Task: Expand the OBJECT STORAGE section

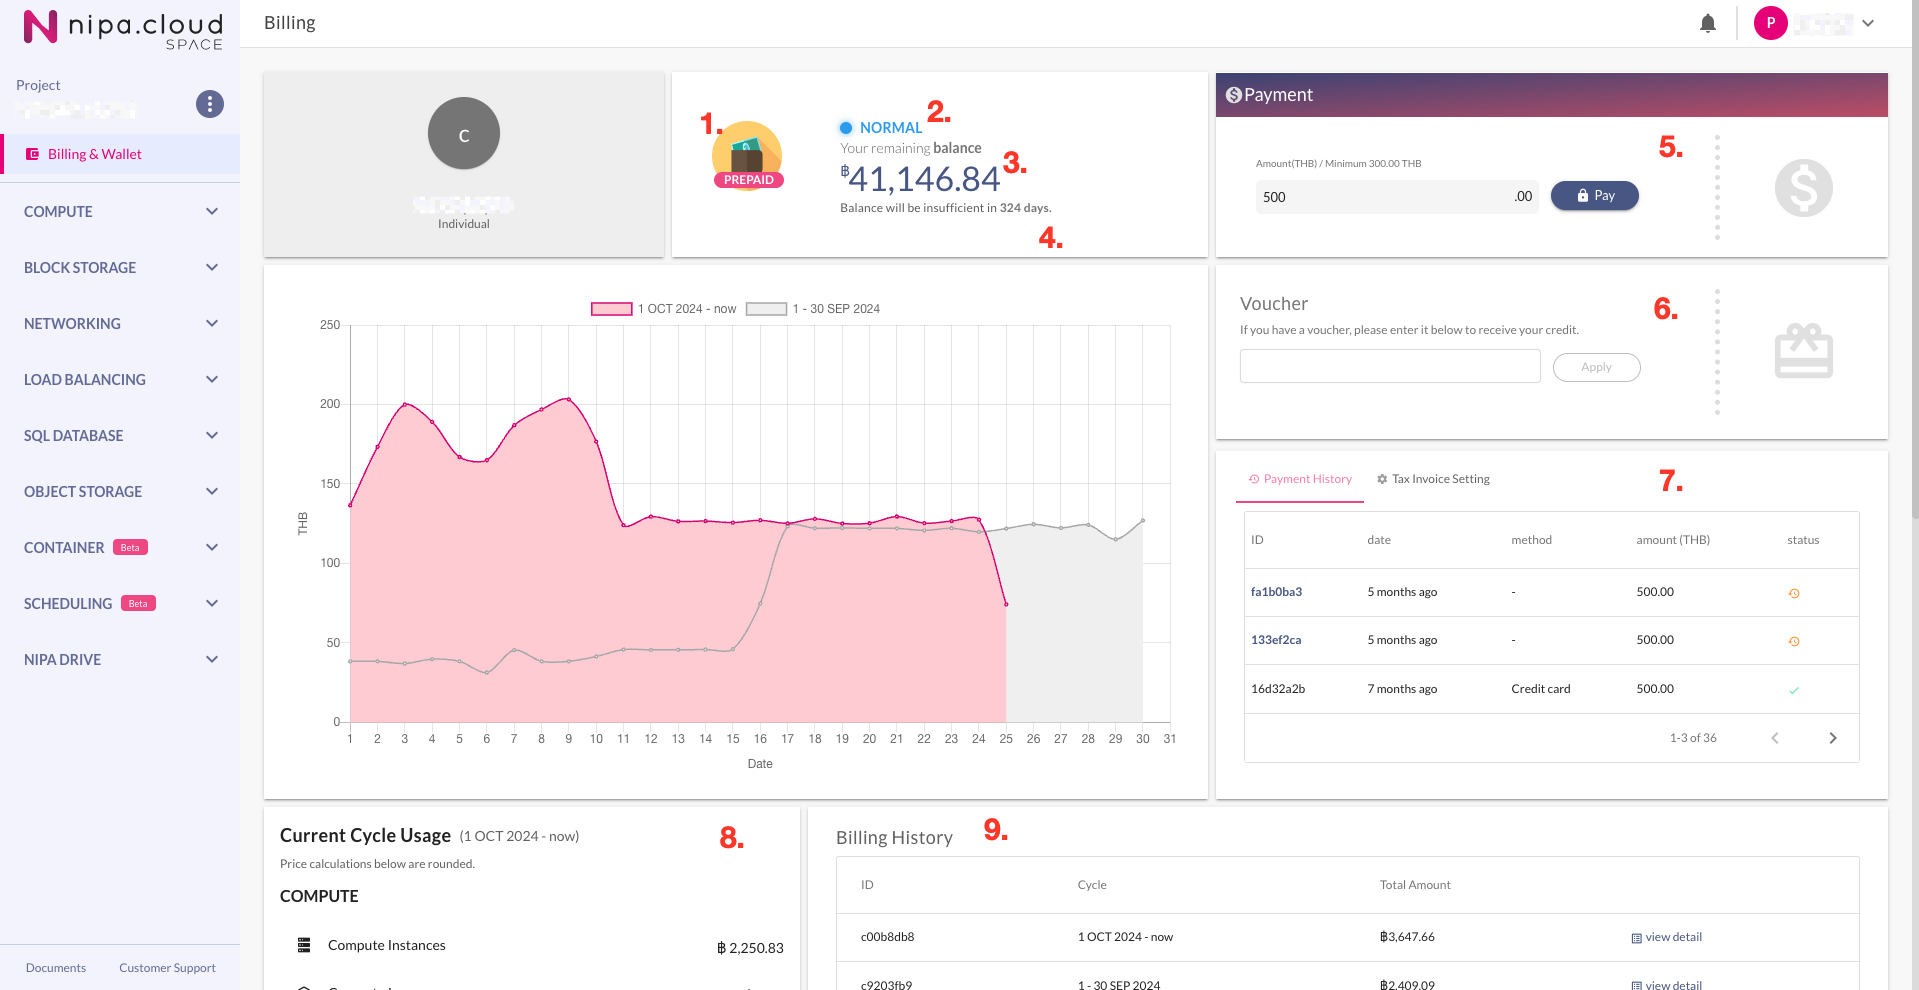Action: click(120, 491)
